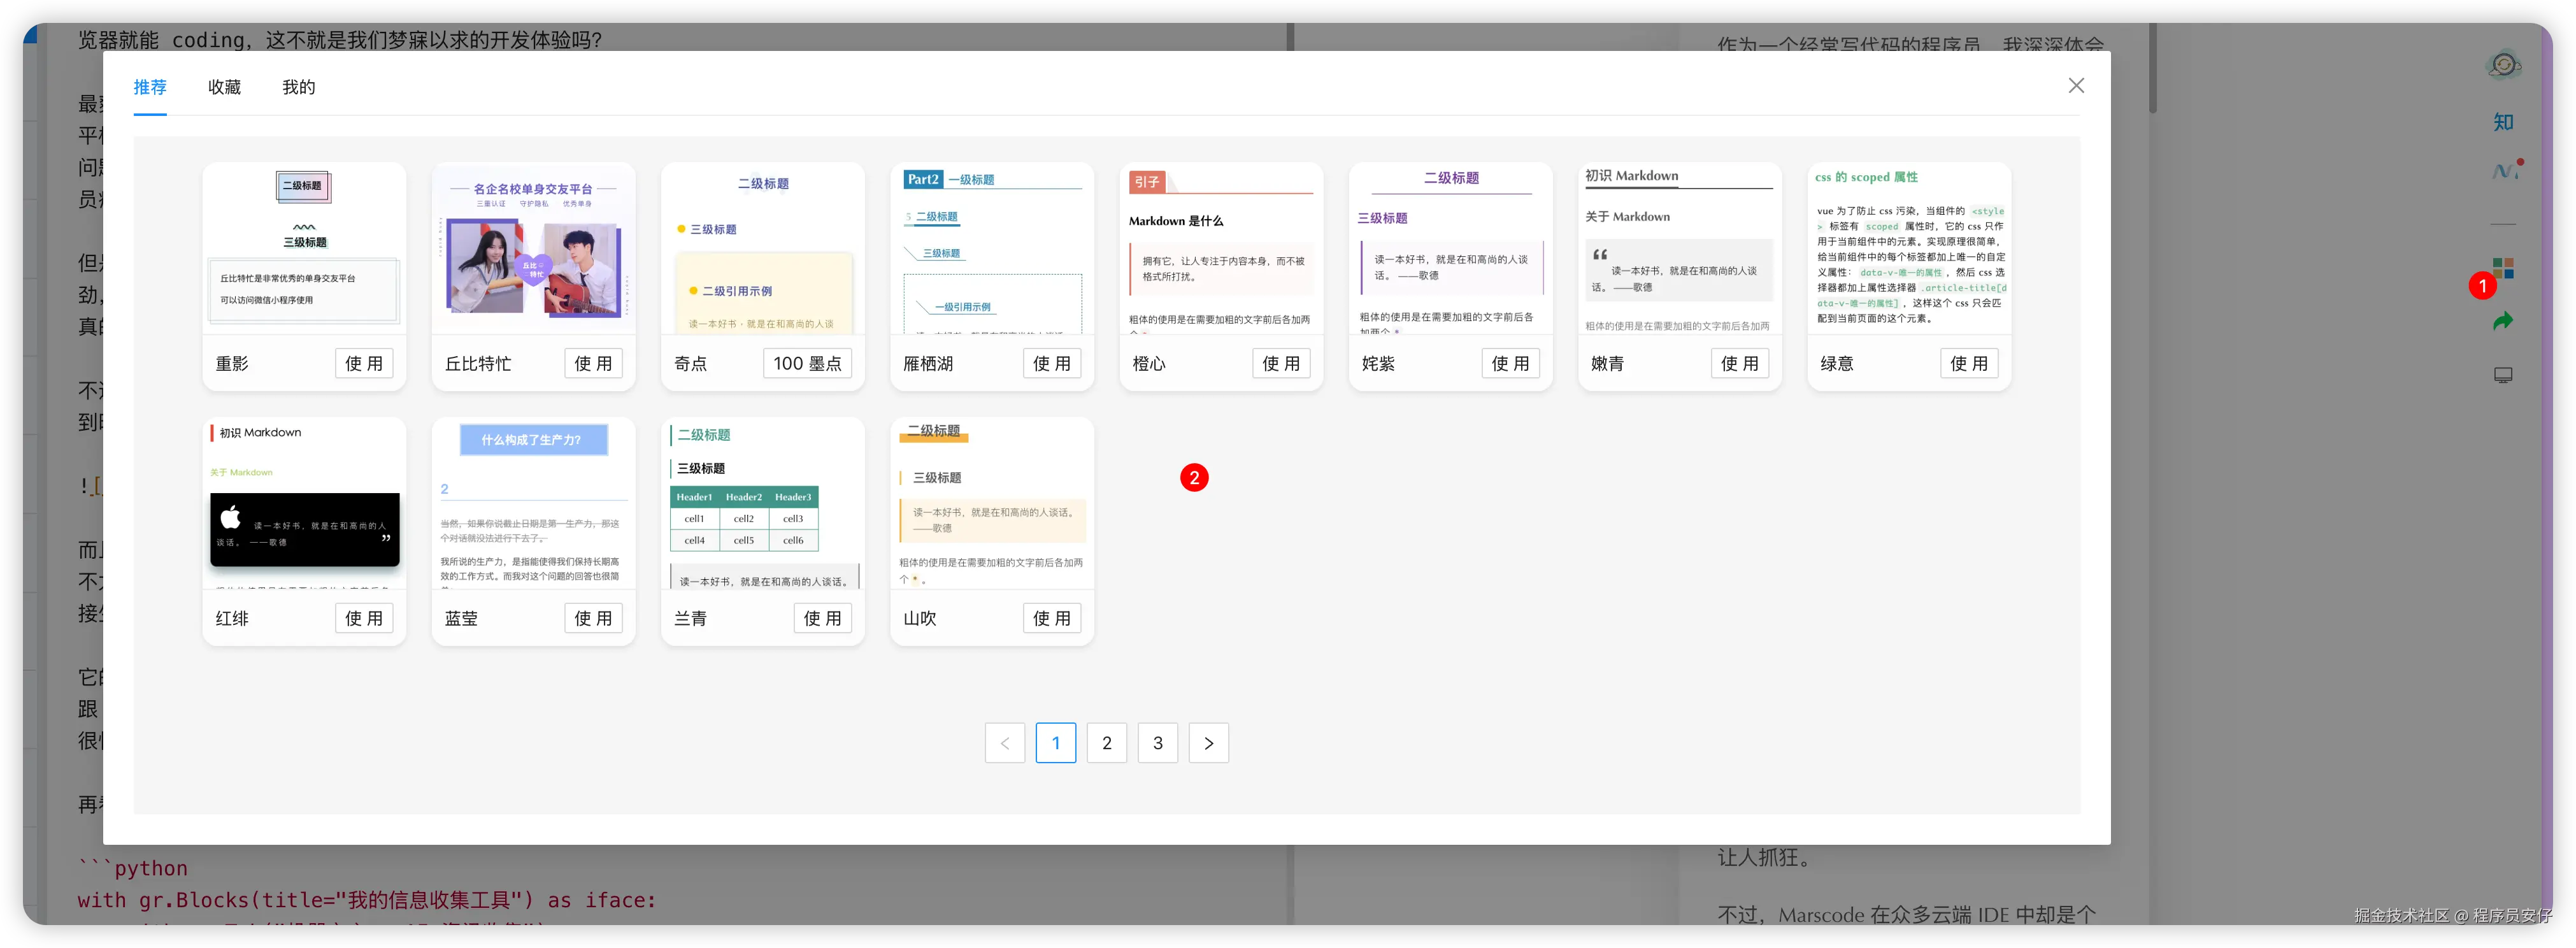
Task: Select the 推荐 tab
Action: click(x=150, y=87)
